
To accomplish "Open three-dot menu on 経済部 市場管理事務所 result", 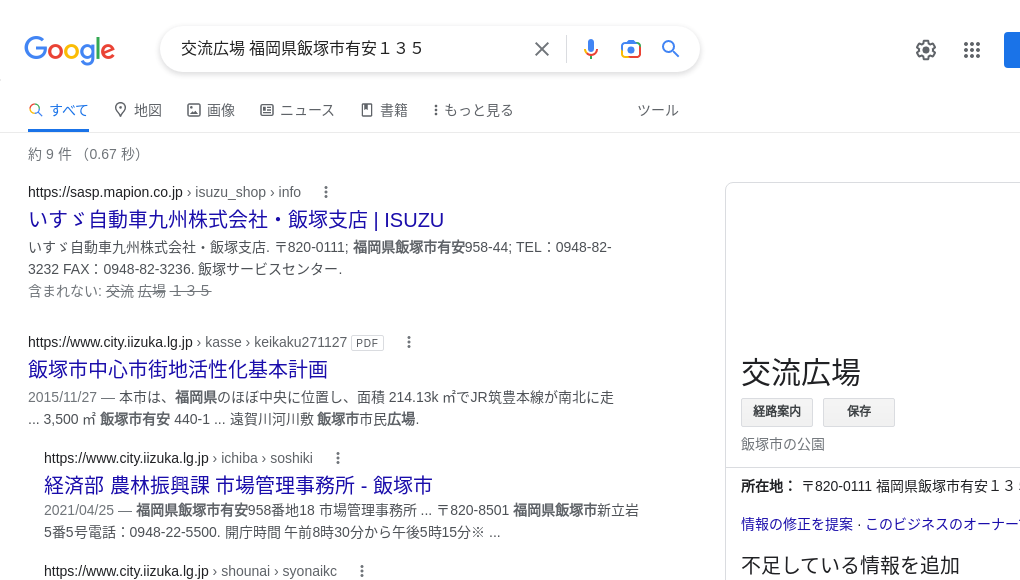I will (x=337, y=457).
